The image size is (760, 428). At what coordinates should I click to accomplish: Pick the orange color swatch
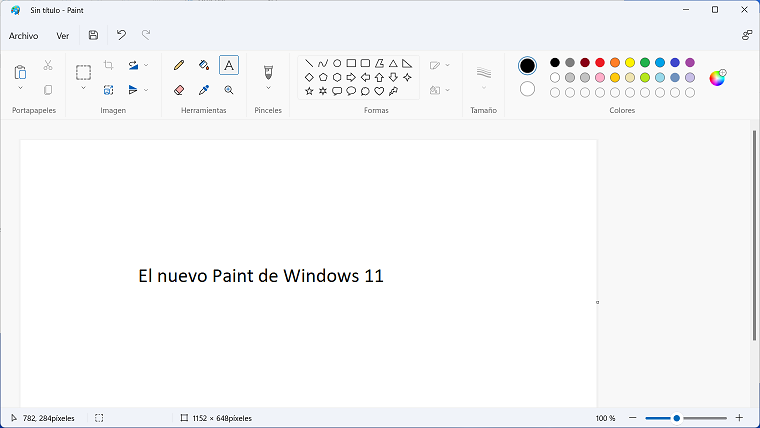(x=615, y=63)
